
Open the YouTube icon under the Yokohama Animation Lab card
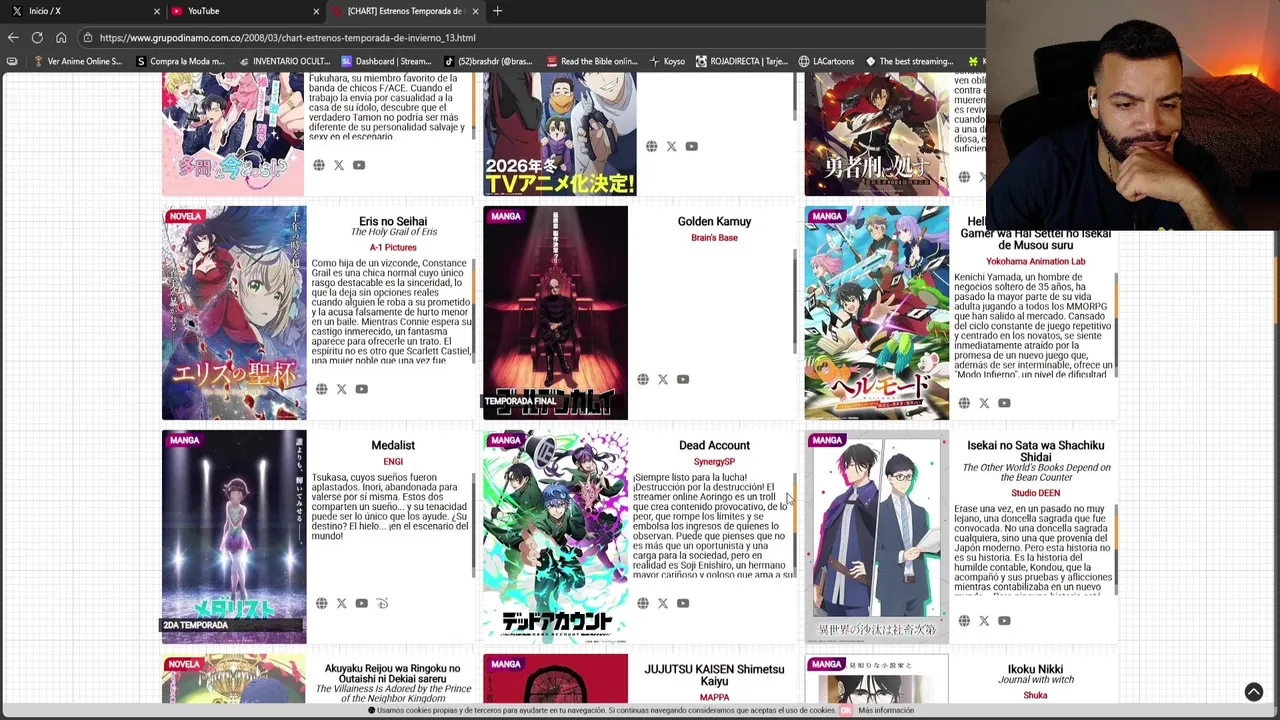pos(1004,403)
